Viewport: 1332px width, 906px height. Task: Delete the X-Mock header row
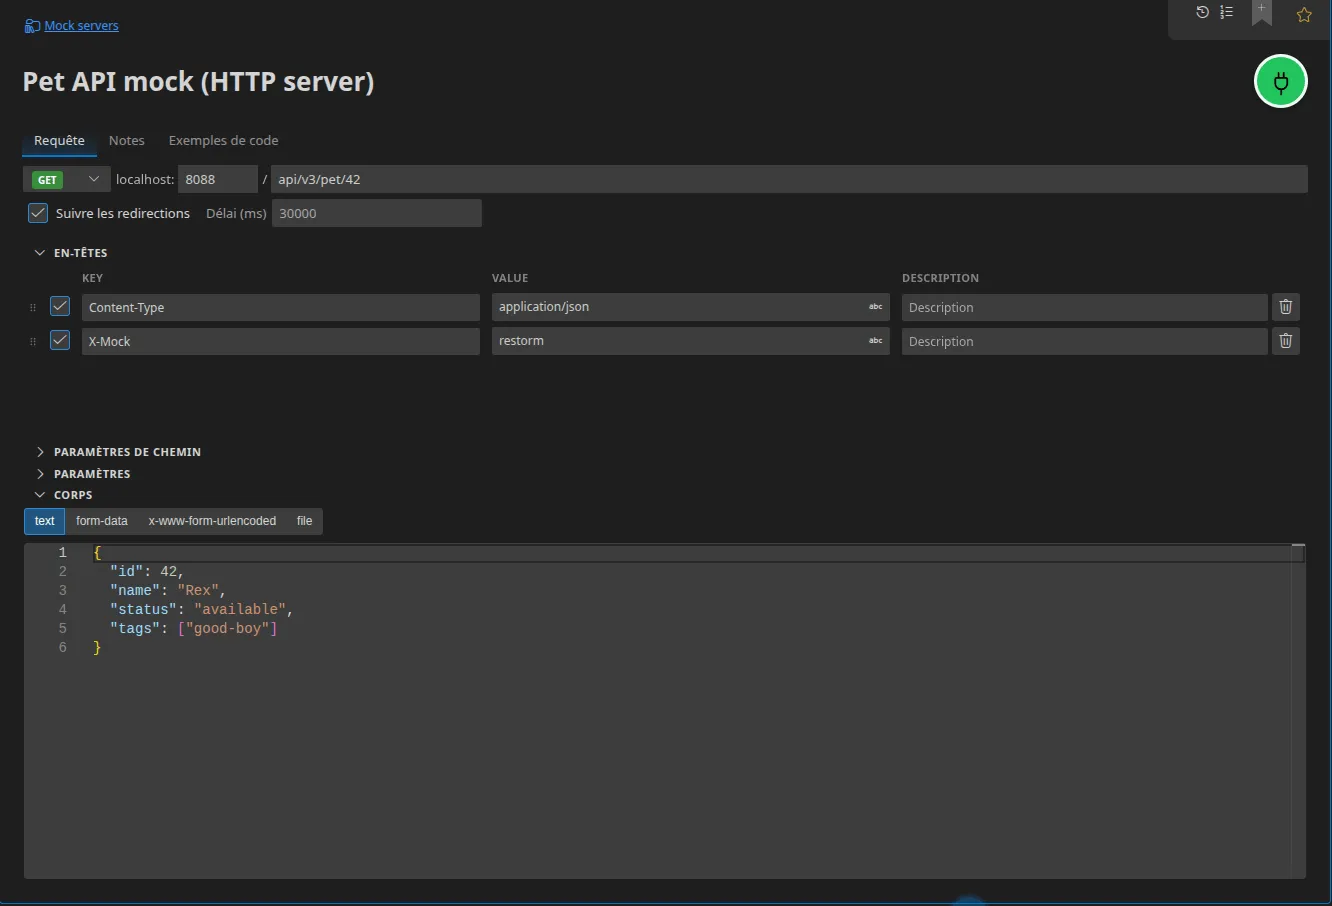click(x=1286, y=341)
